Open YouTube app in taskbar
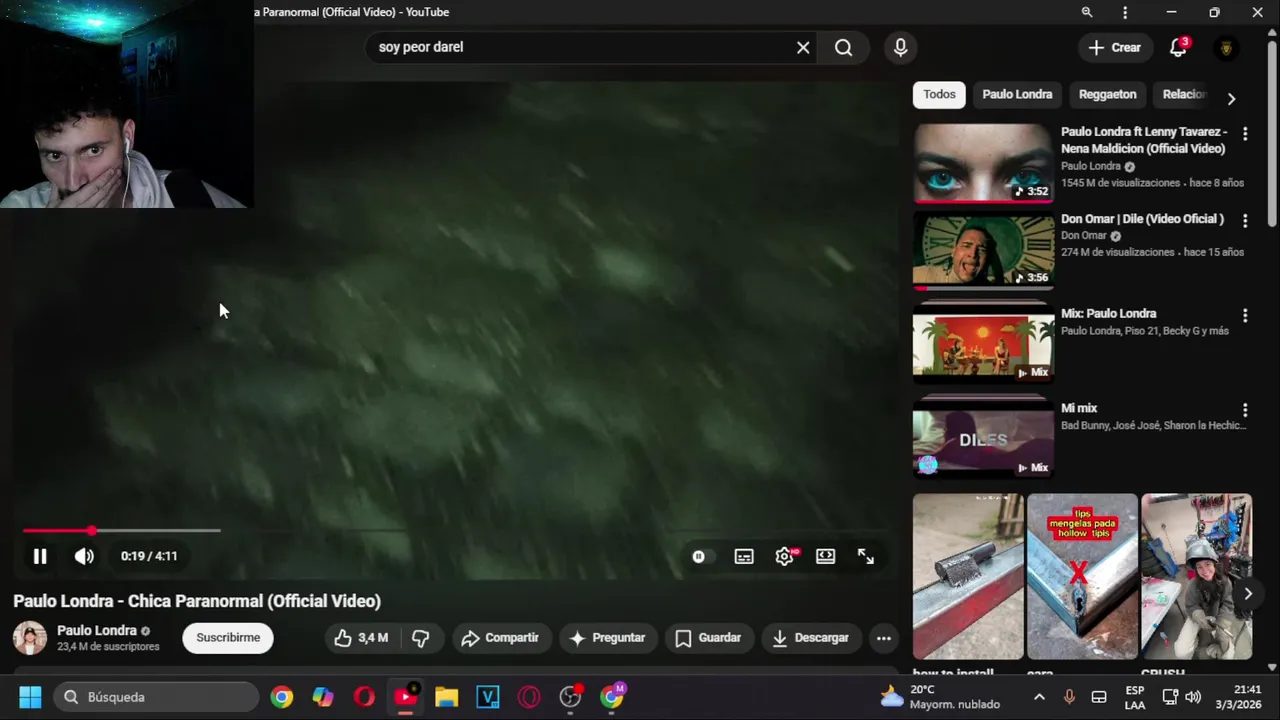Image resolution: width=1280 pixels, height=720 pixels. (406, 697)
